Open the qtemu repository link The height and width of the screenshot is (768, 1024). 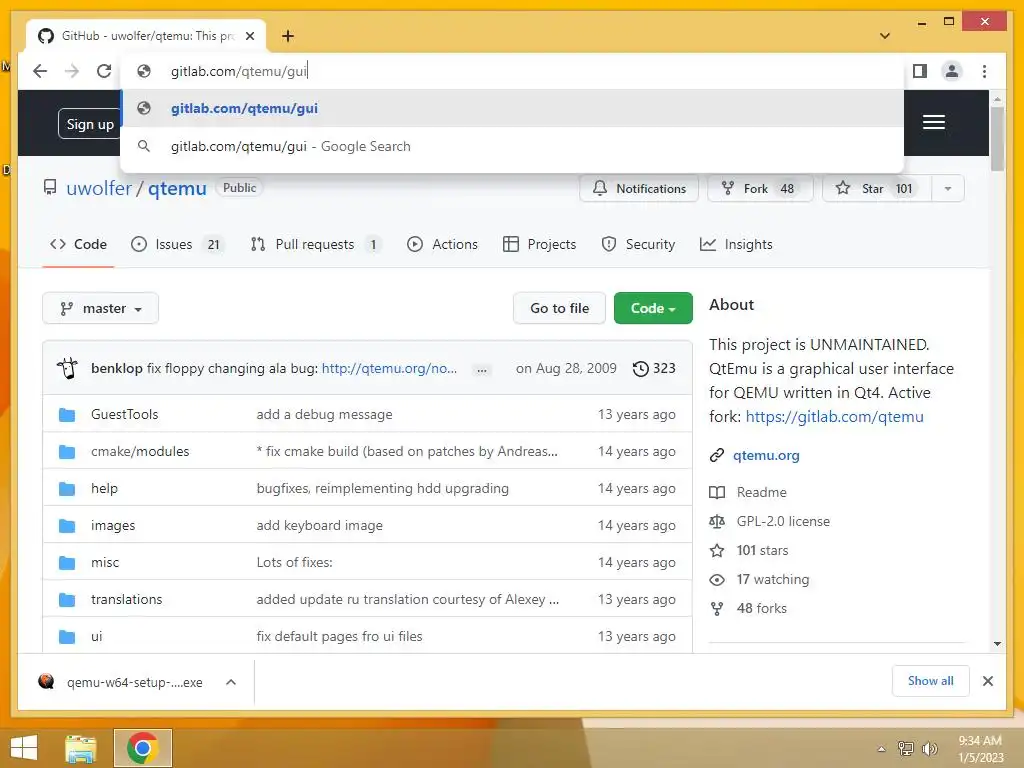[x=177, y=188]
